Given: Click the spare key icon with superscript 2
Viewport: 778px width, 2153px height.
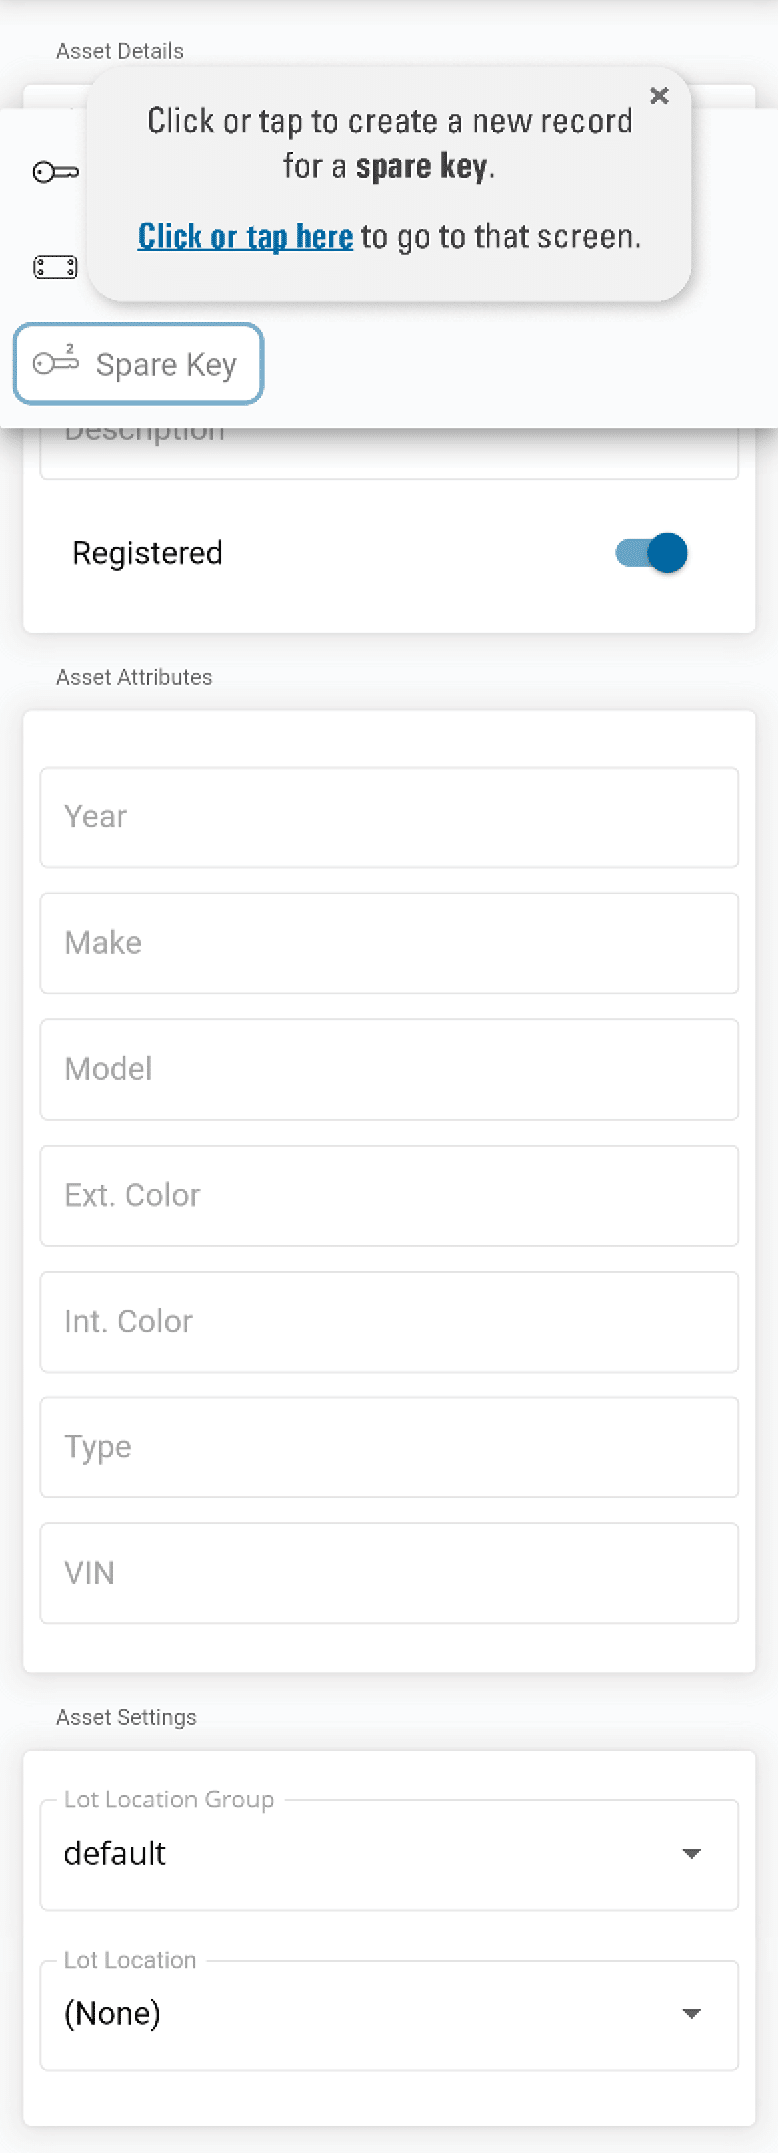Looking at the screenshot, I should click(56, 362).
